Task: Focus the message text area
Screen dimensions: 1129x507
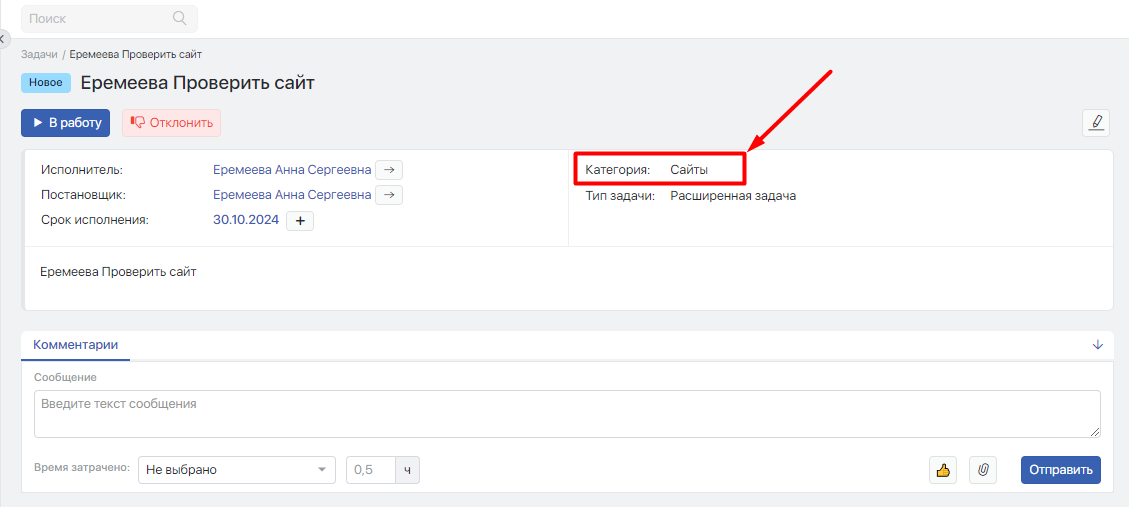Action: click(566, 414)
